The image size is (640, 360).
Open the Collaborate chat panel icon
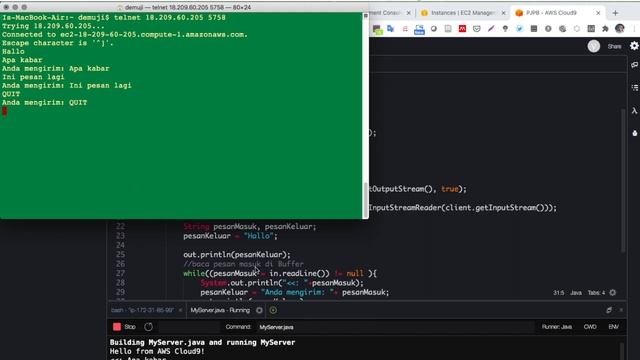634,65
